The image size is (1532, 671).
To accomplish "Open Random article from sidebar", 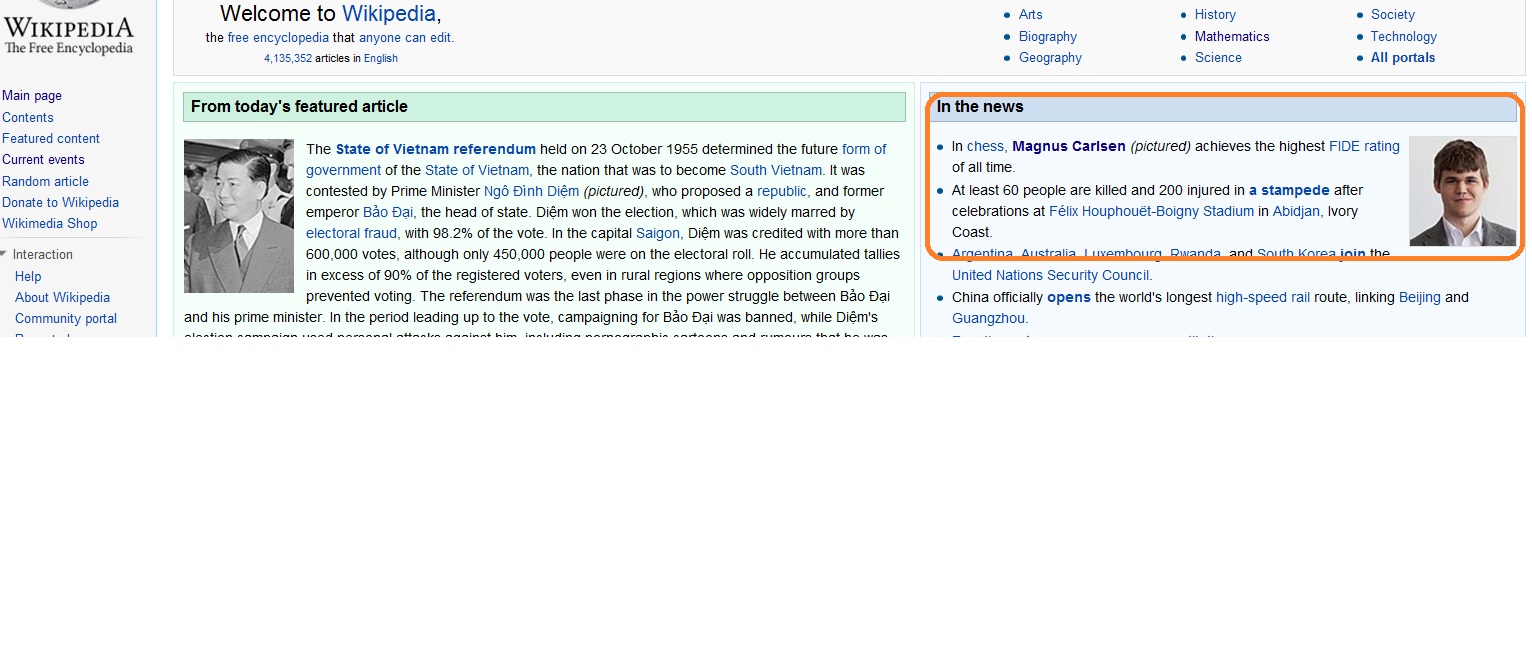I will coord(45,181).
